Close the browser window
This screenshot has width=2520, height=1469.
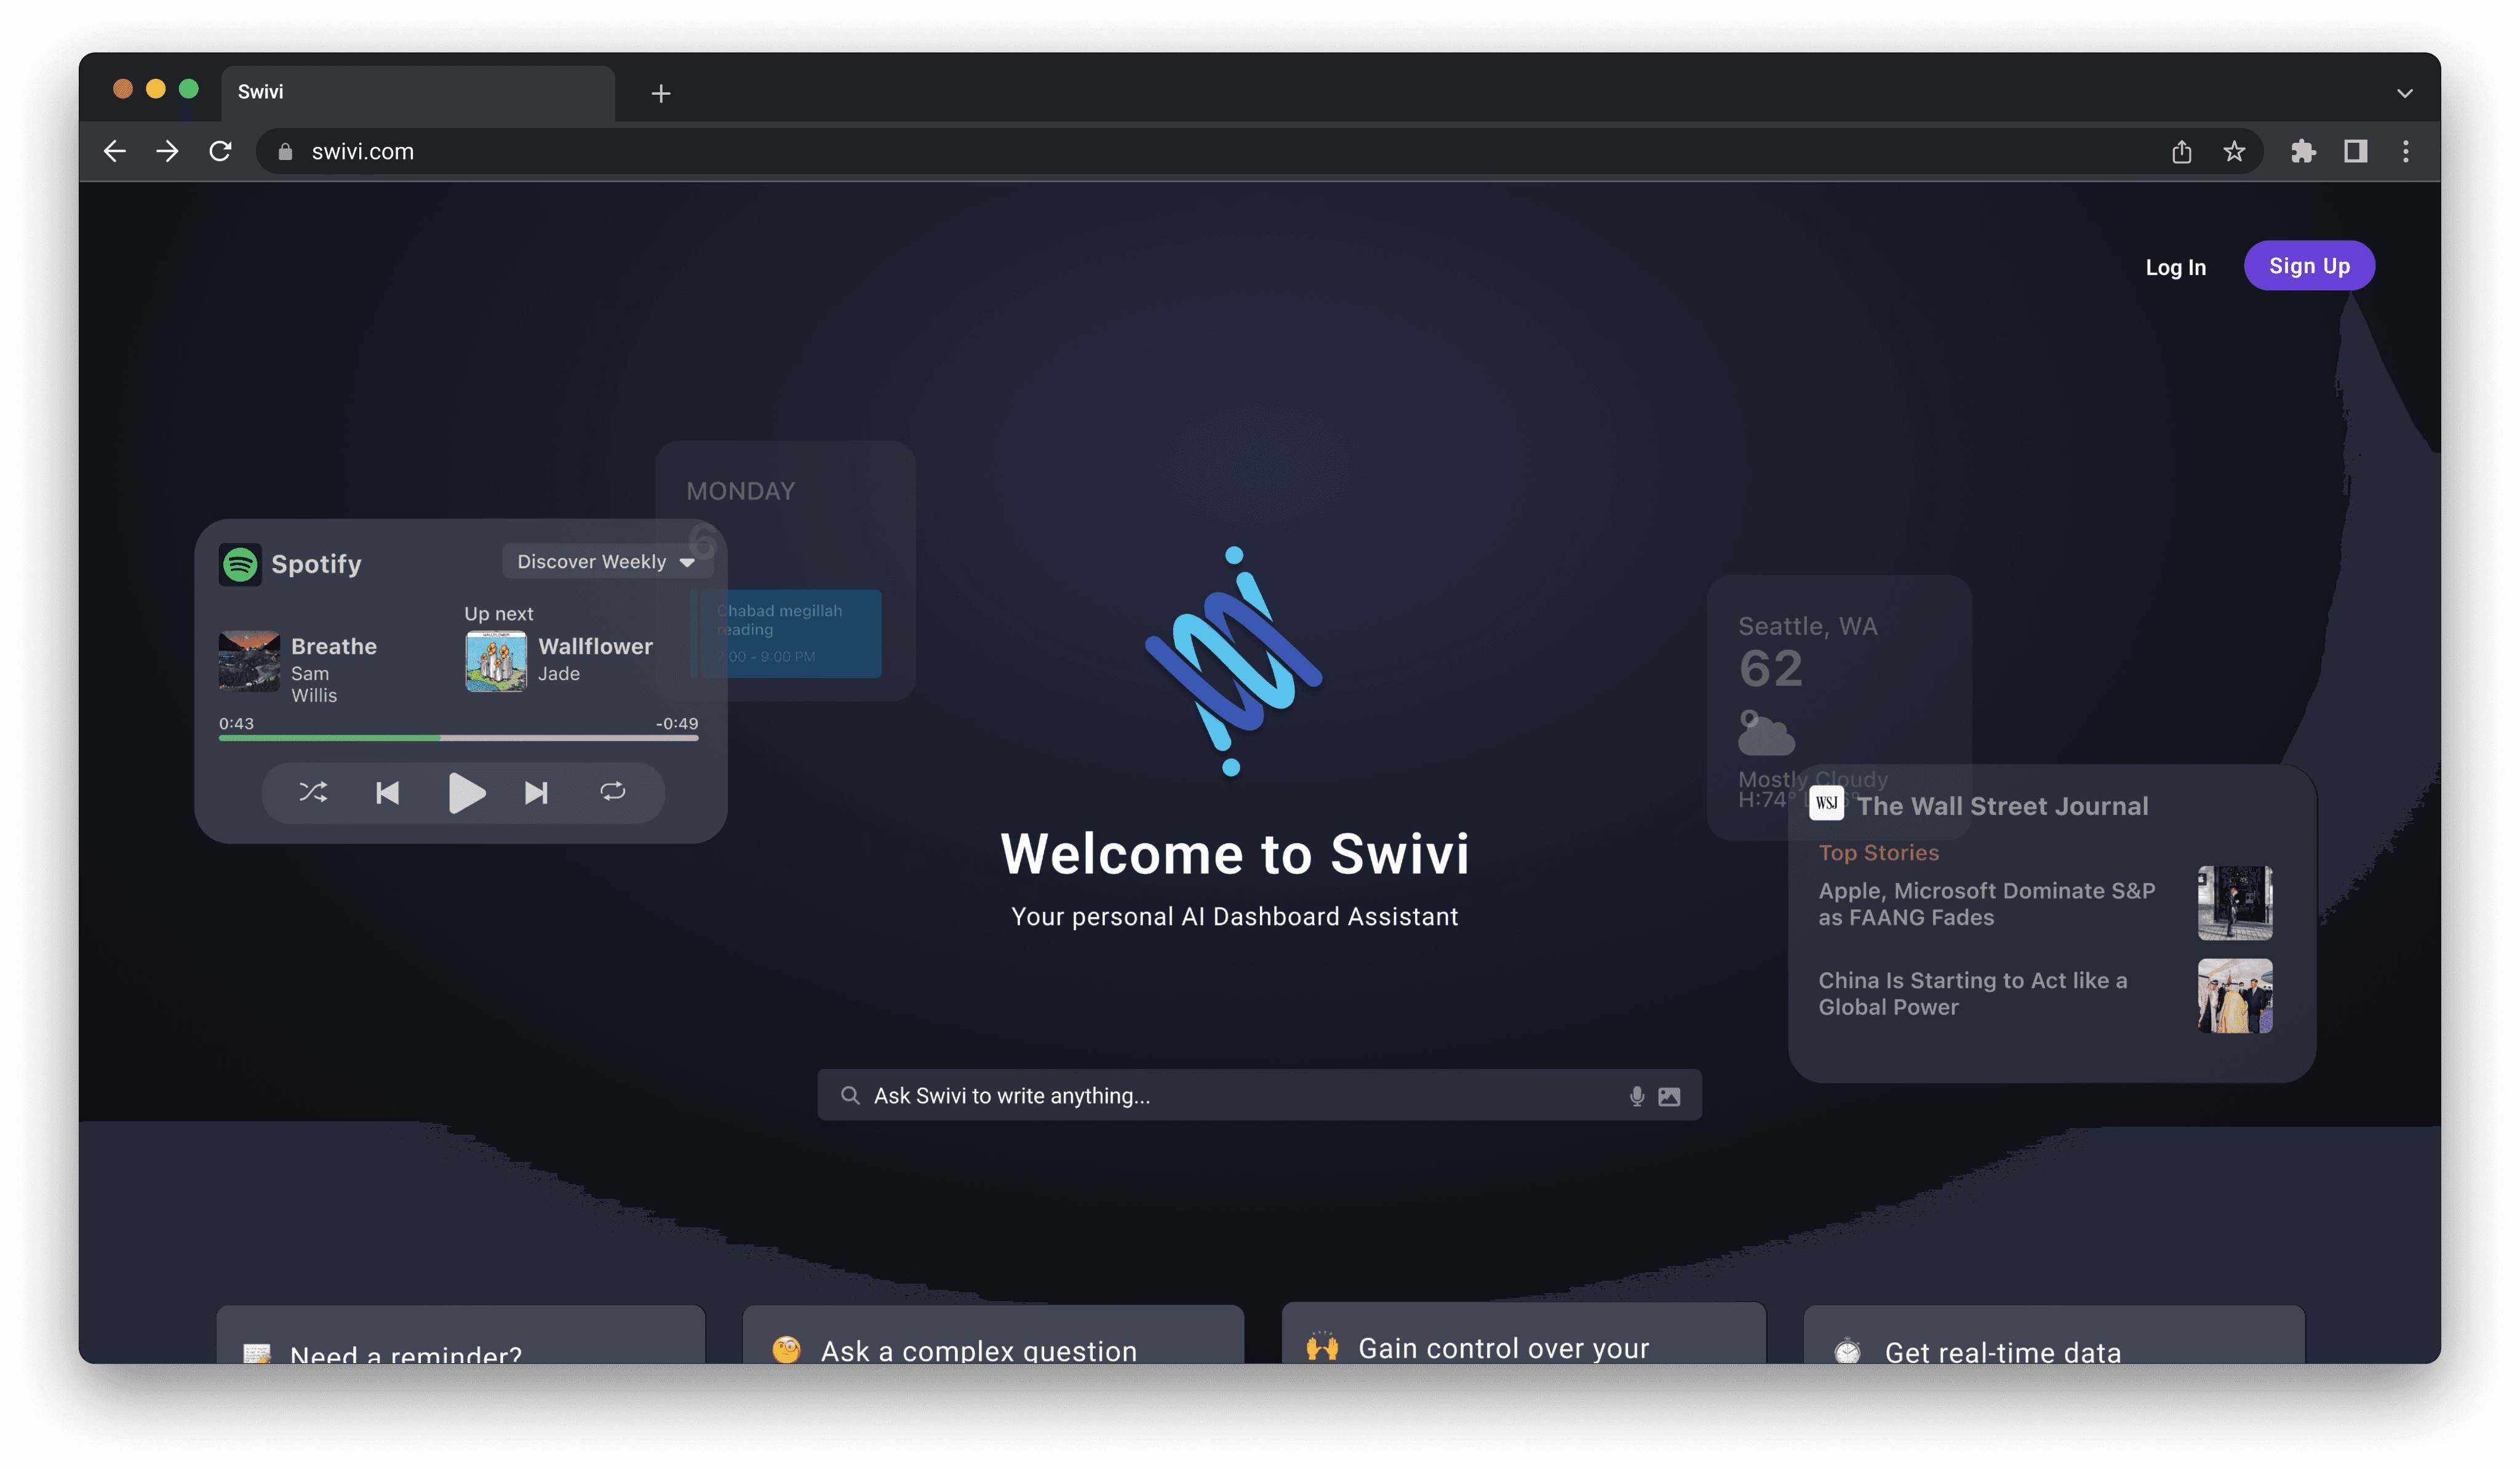pos(123,89)
